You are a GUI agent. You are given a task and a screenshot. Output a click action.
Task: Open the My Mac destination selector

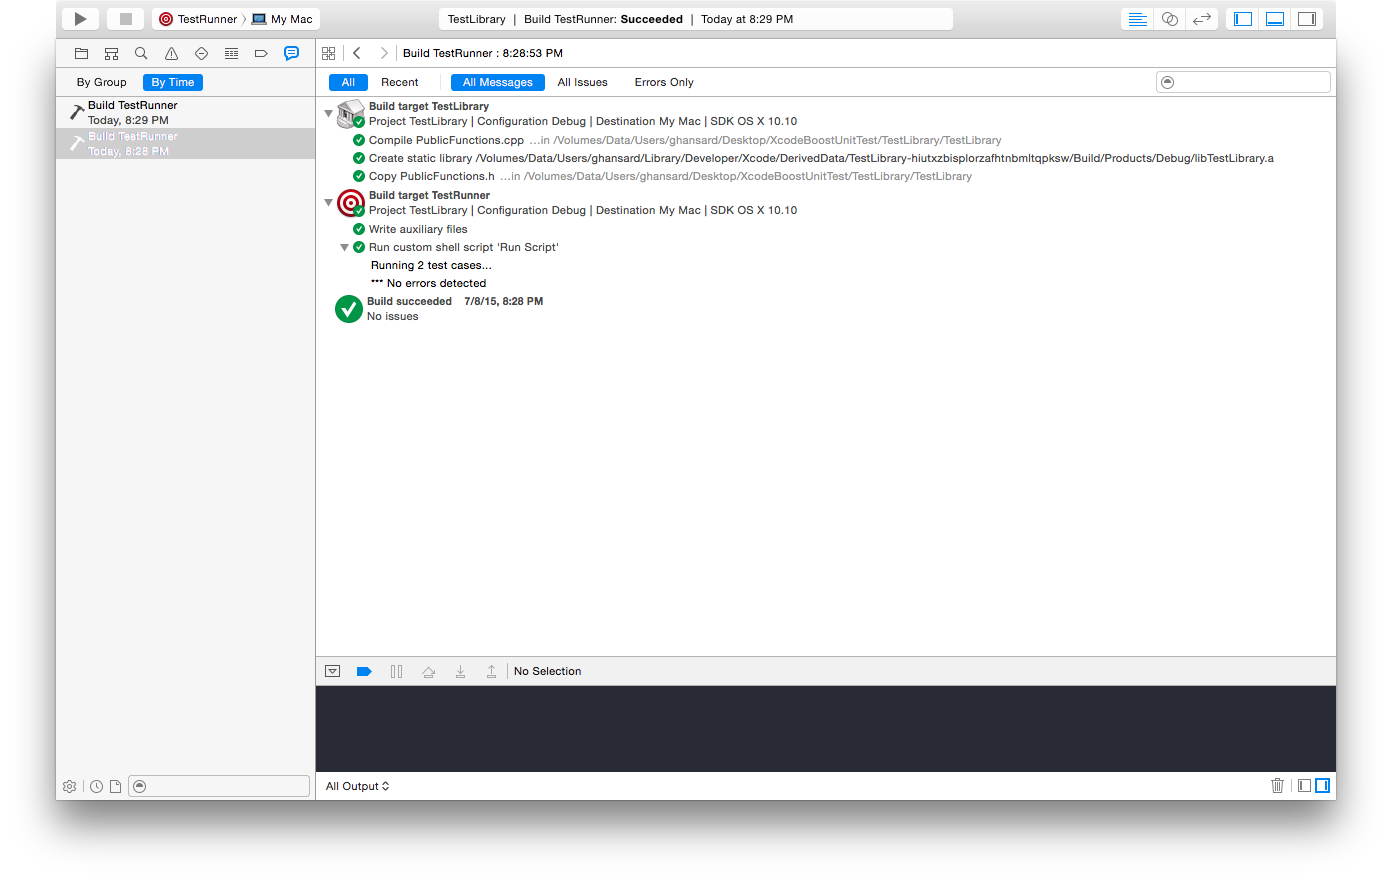click(283, 19)
